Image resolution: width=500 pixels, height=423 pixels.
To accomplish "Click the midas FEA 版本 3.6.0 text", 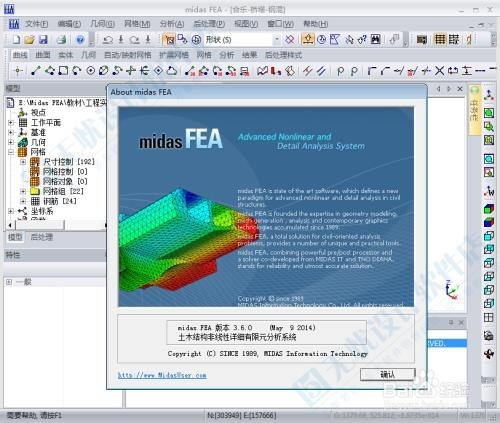I will point(215,328).
